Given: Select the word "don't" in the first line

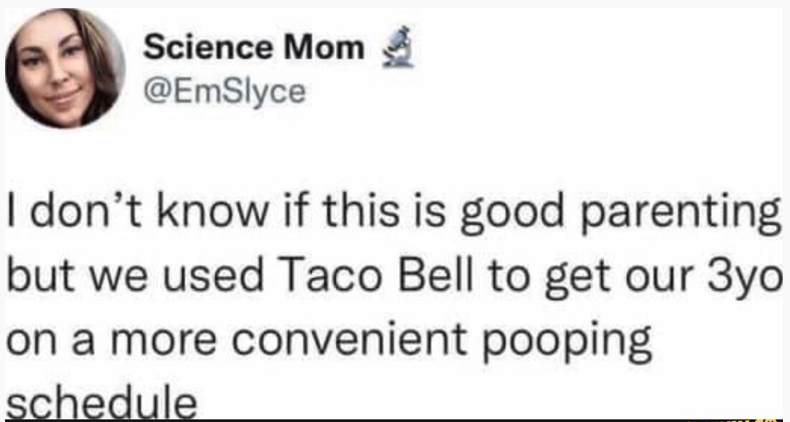Looking at the screenshot, I should (89, 212).
